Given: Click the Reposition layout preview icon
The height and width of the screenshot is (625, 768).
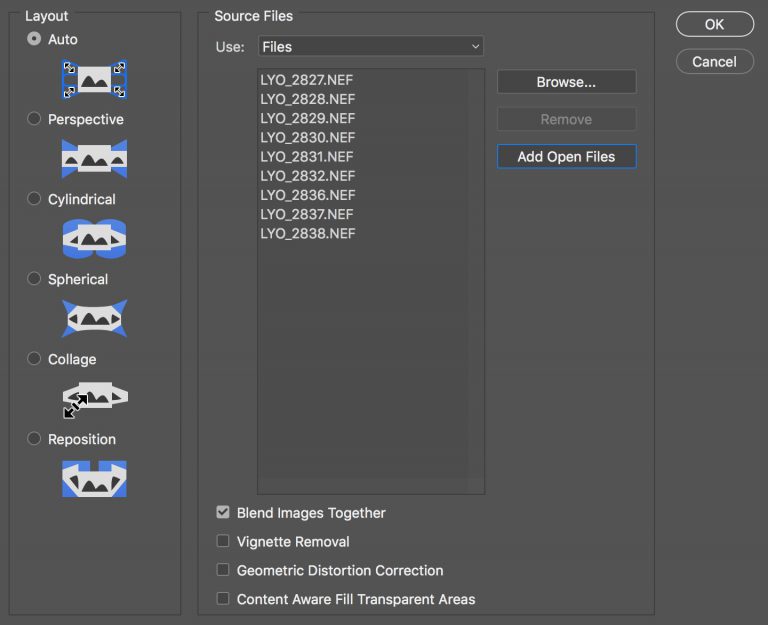Looking at the screenshot, I should (x=95, y=479).
